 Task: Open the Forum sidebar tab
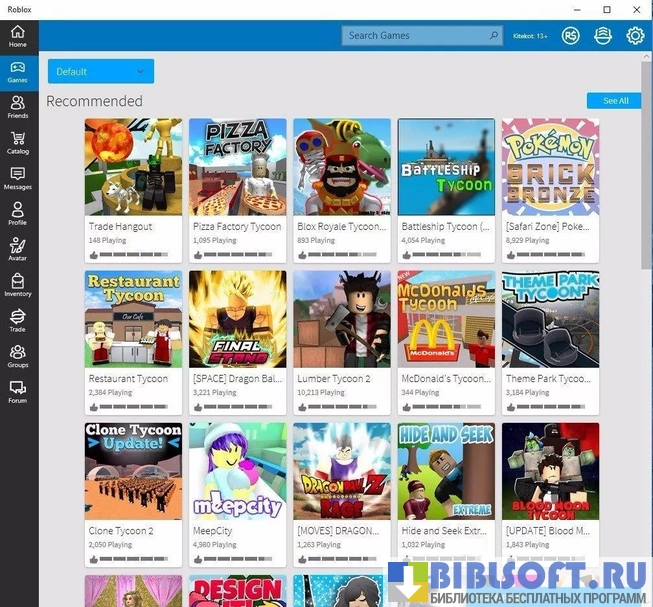[x=18, y=390]
